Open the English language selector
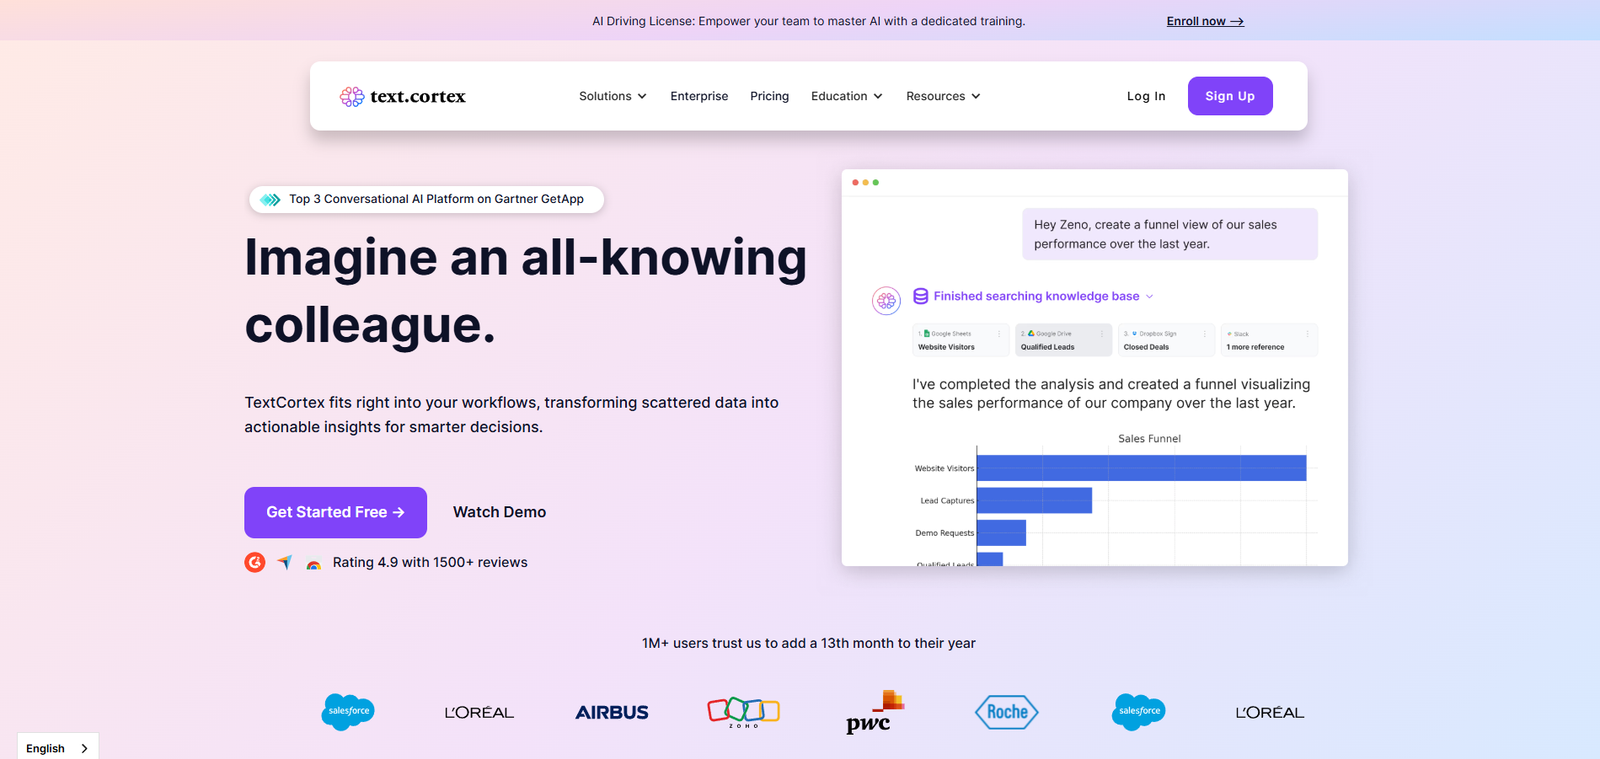This screenshot has width=1600, height=759. 57,748
